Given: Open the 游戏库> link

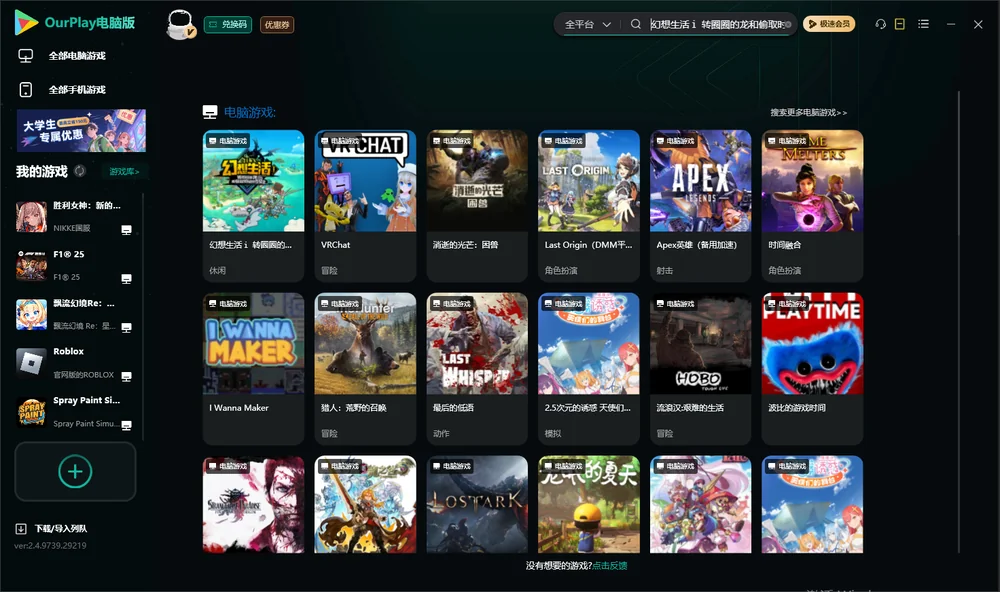Looking at the screenshot, I should click(x=124, y=172).
